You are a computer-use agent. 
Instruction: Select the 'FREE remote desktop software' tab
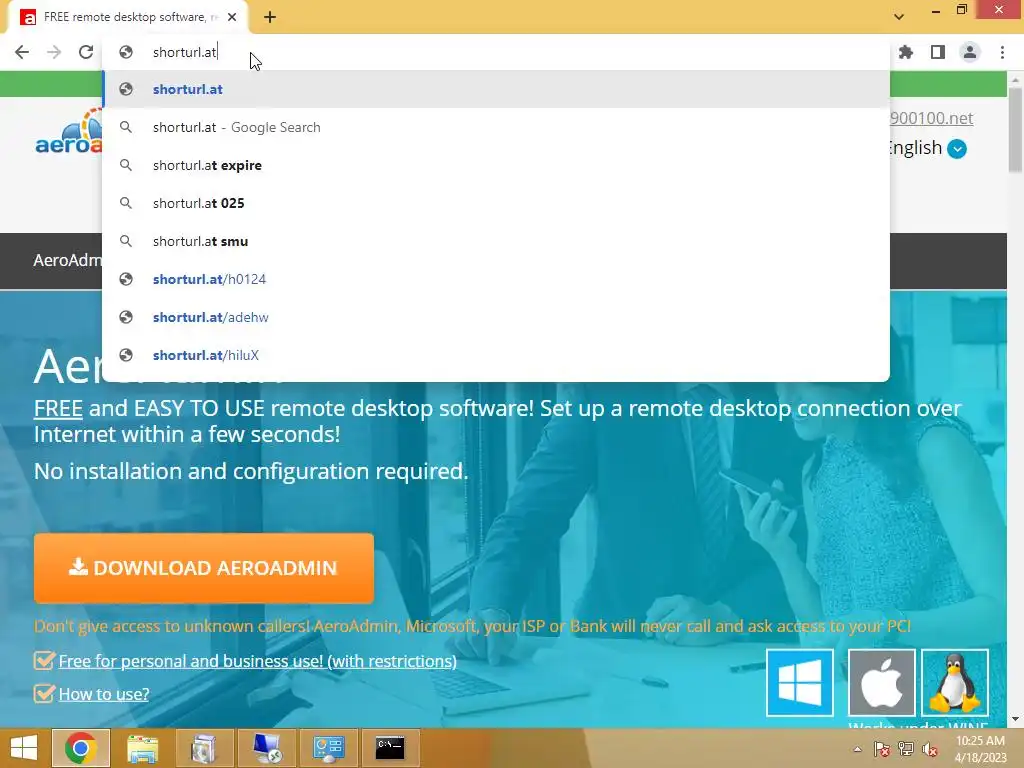click(129, 18)
